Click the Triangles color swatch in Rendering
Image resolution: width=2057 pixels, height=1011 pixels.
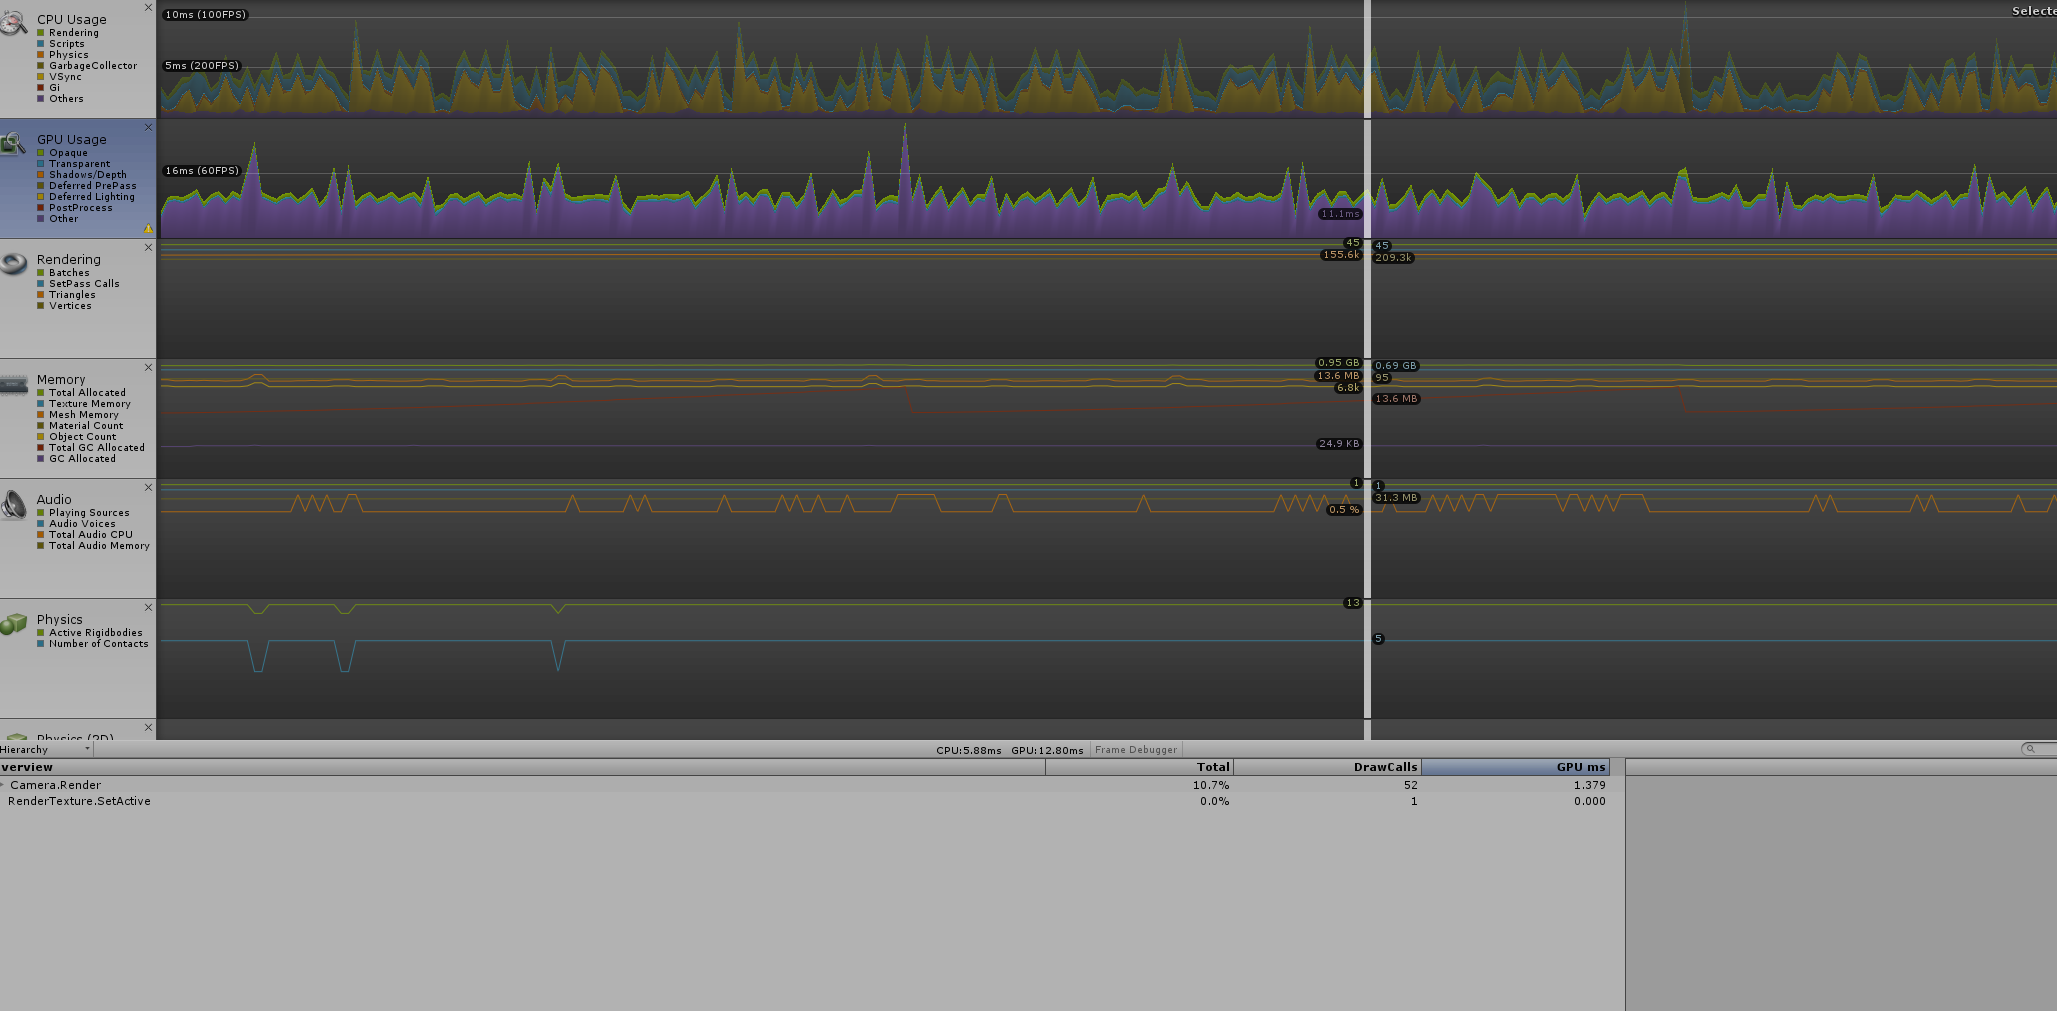tap(41, 295)
